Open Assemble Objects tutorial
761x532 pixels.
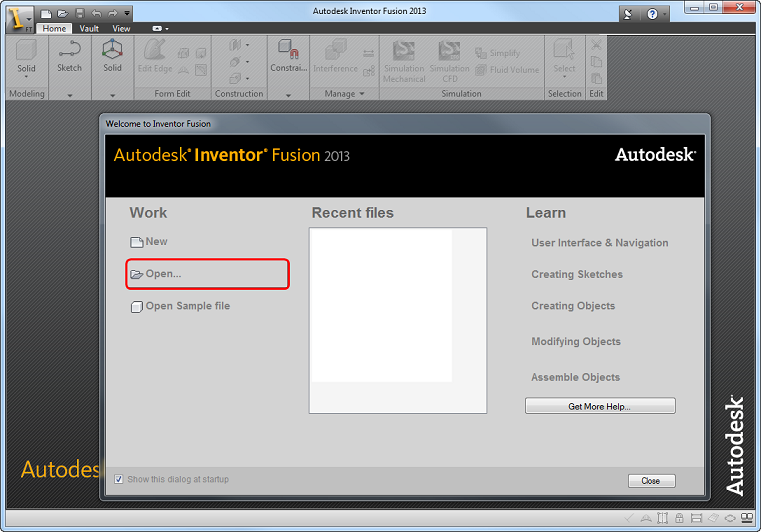coord(575,377)
